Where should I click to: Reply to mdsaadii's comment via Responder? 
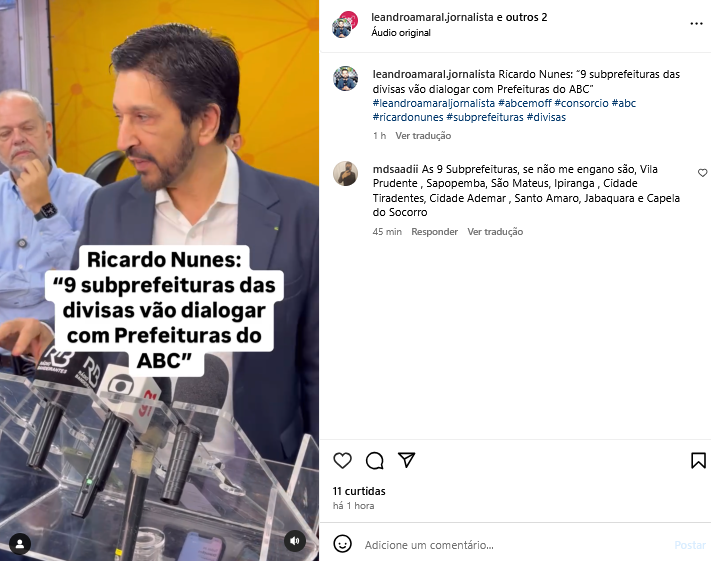pos(434,232)
